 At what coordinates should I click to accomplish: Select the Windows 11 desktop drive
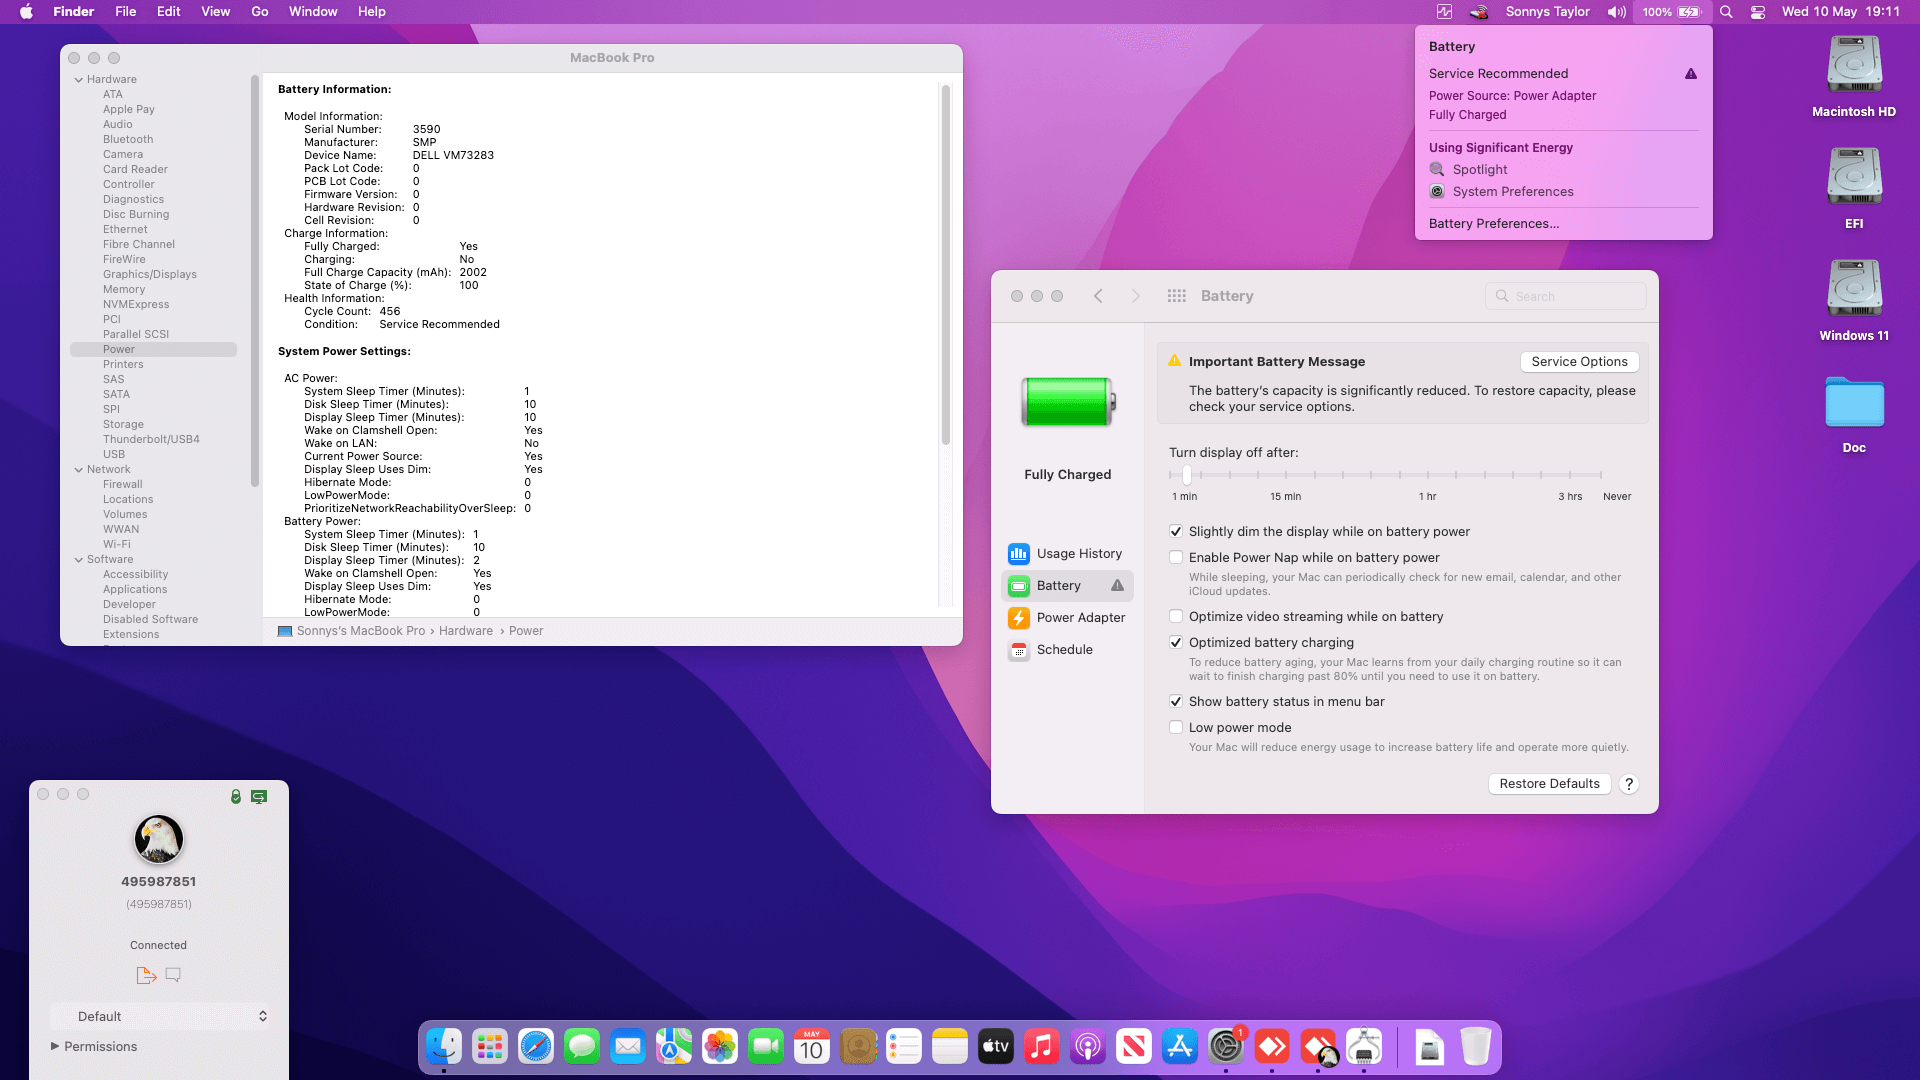coord(1854,301)
